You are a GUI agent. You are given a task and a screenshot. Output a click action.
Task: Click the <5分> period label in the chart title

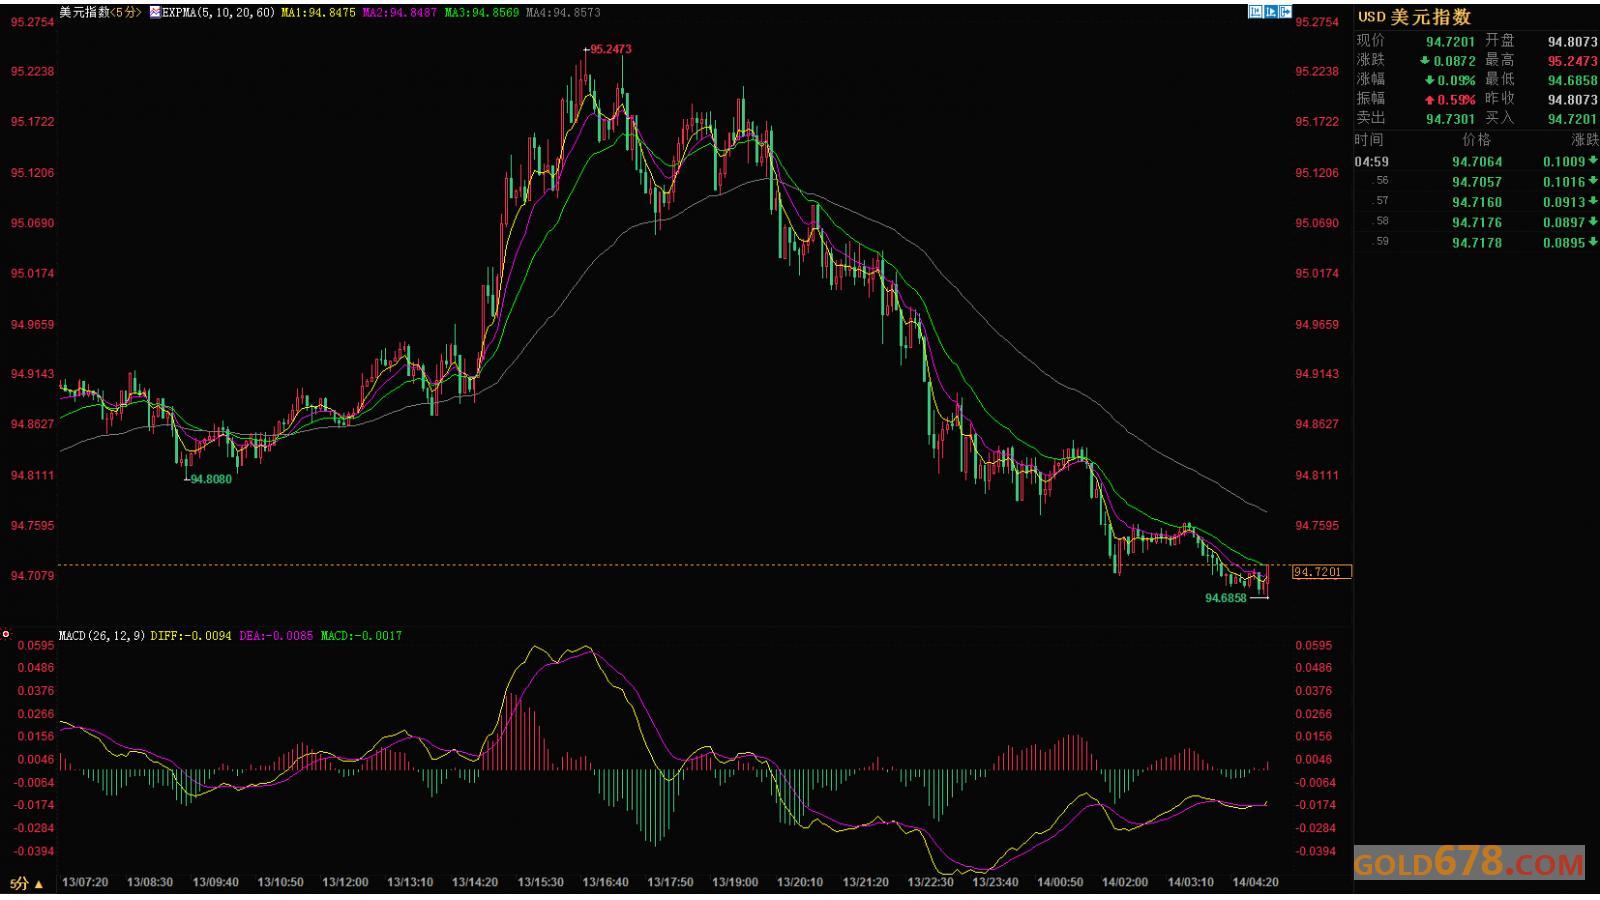click(x=124, y=13)
